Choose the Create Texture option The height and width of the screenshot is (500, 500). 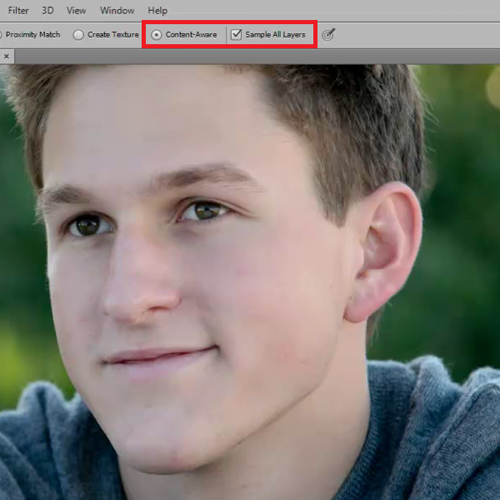point(78,35)
